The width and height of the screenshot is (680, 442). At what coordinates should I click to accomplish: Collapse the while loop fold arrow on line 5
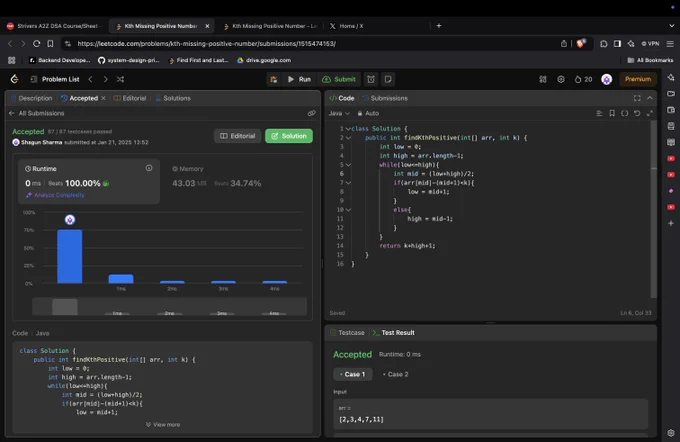coord(348,165)
